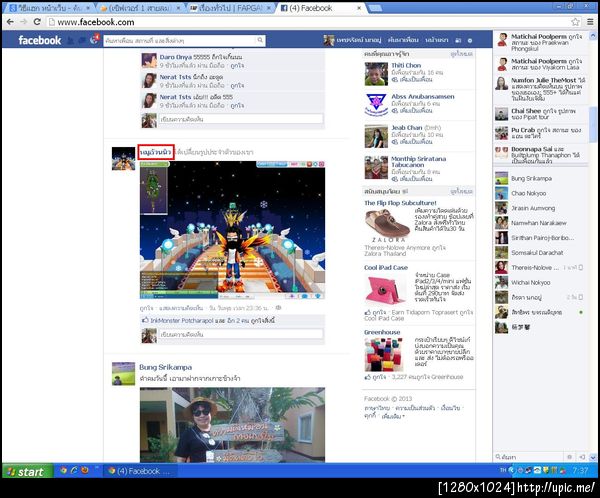Switch to the FAPGA browser tab
The image size is (600, 498).
230,8
